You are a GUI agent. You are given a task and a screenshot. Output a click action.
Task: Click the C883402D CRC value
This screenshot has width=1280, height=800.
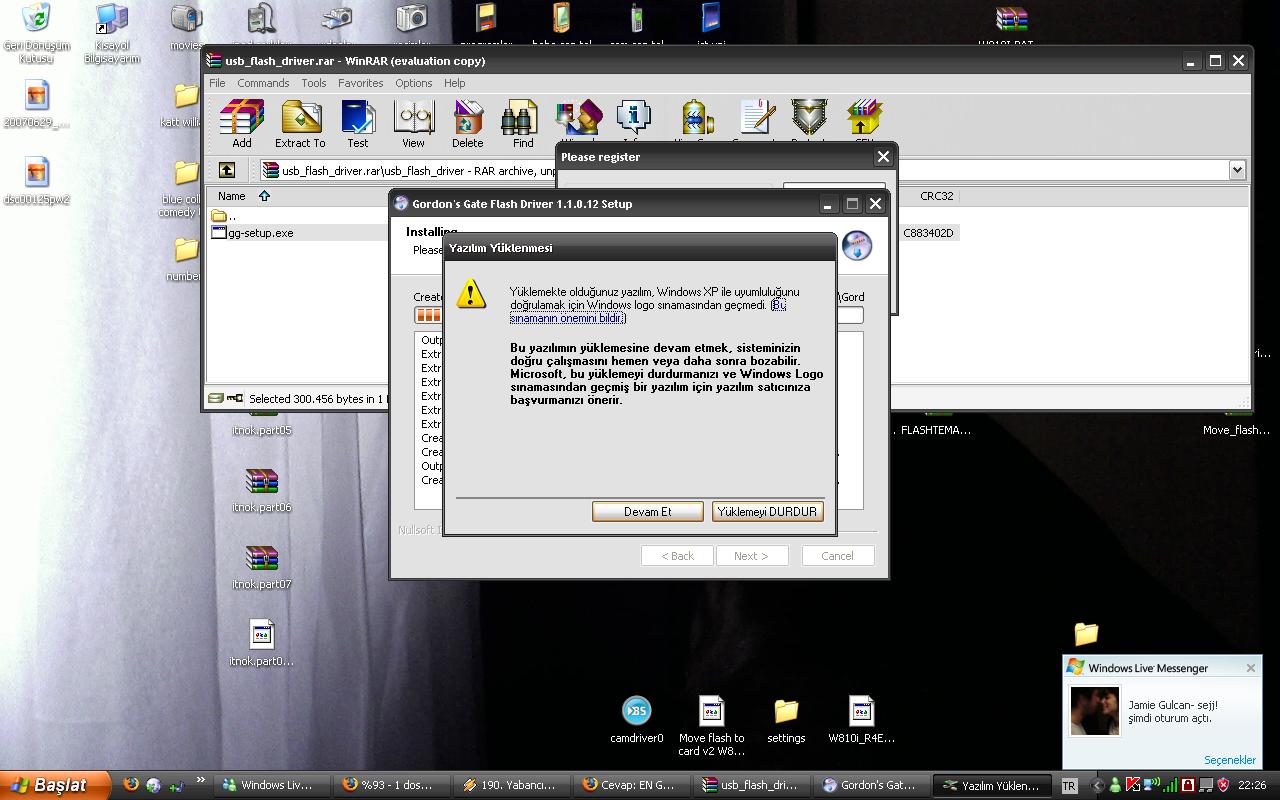929,233
